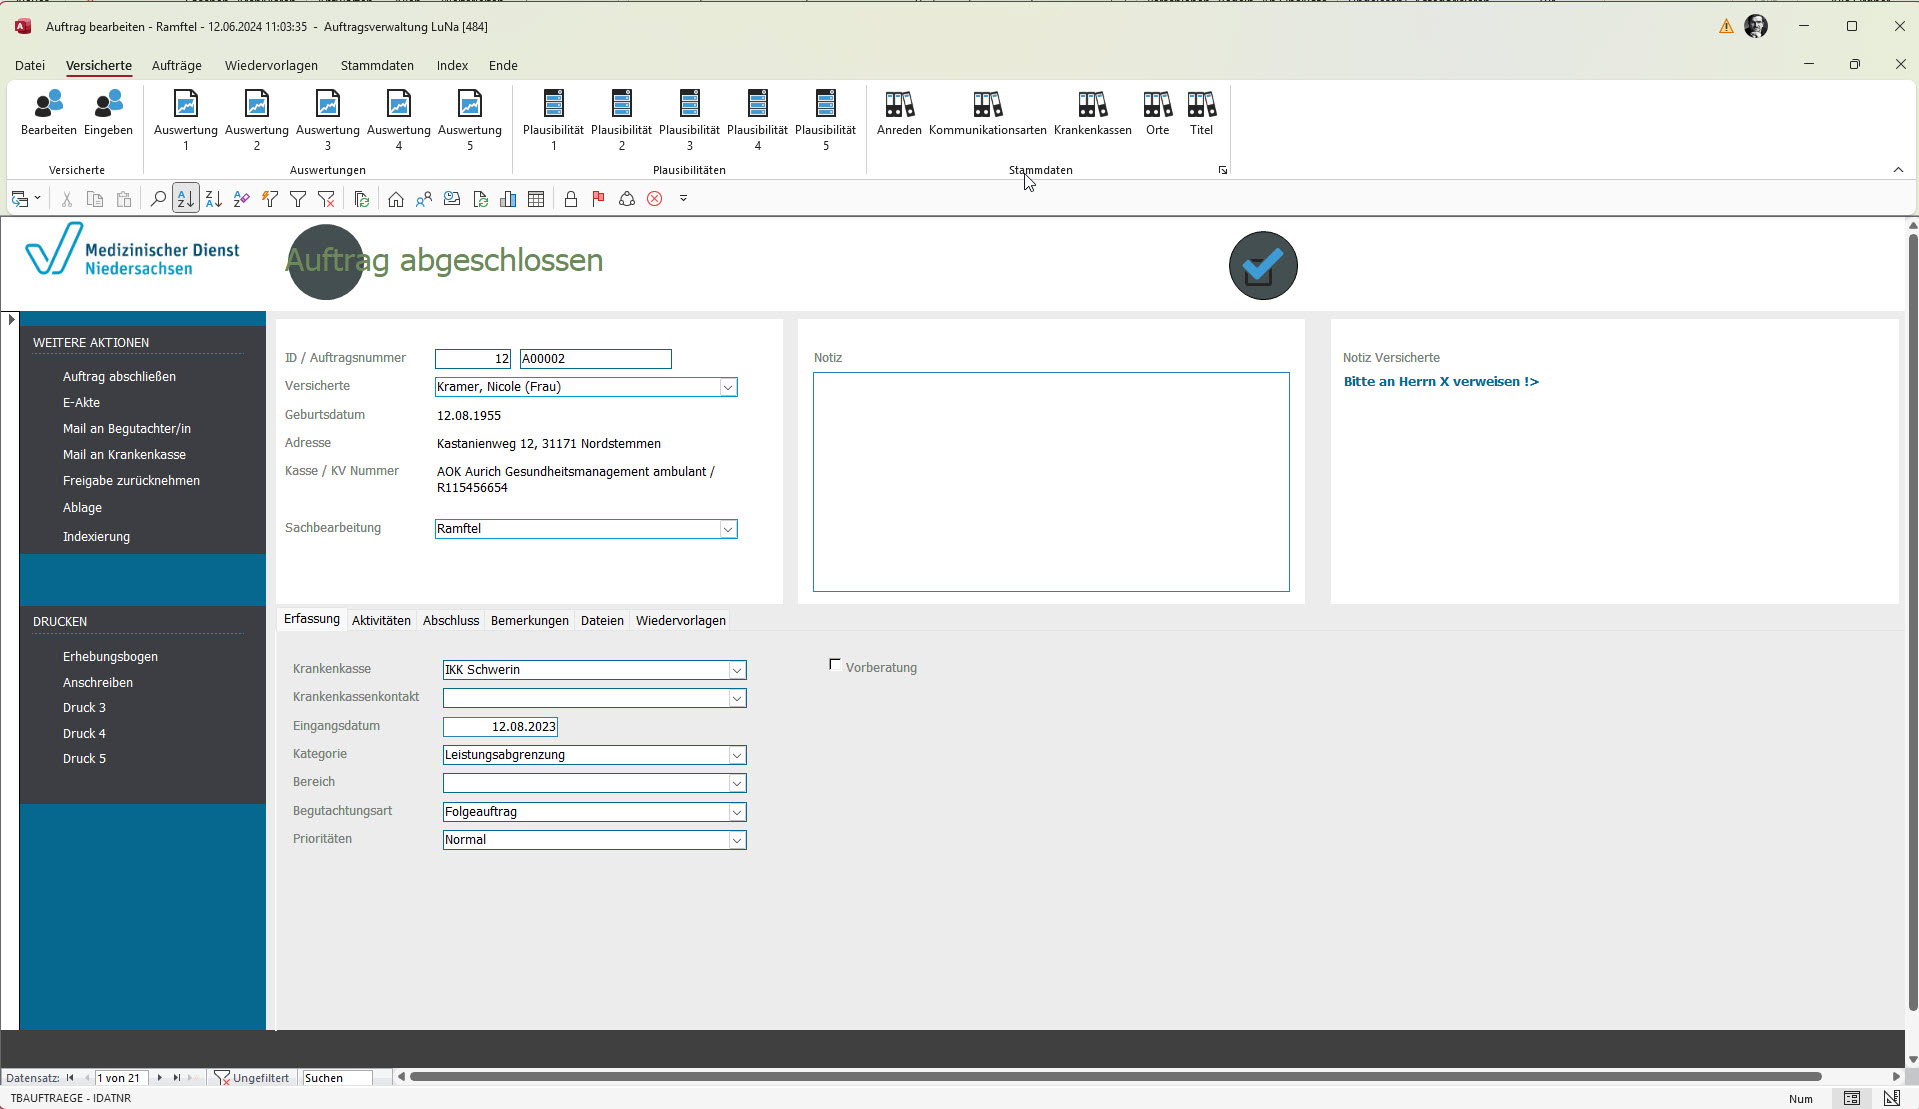Expand the Krankenkasse dropdown
1919x1109 pixels.
pos(737,670)
